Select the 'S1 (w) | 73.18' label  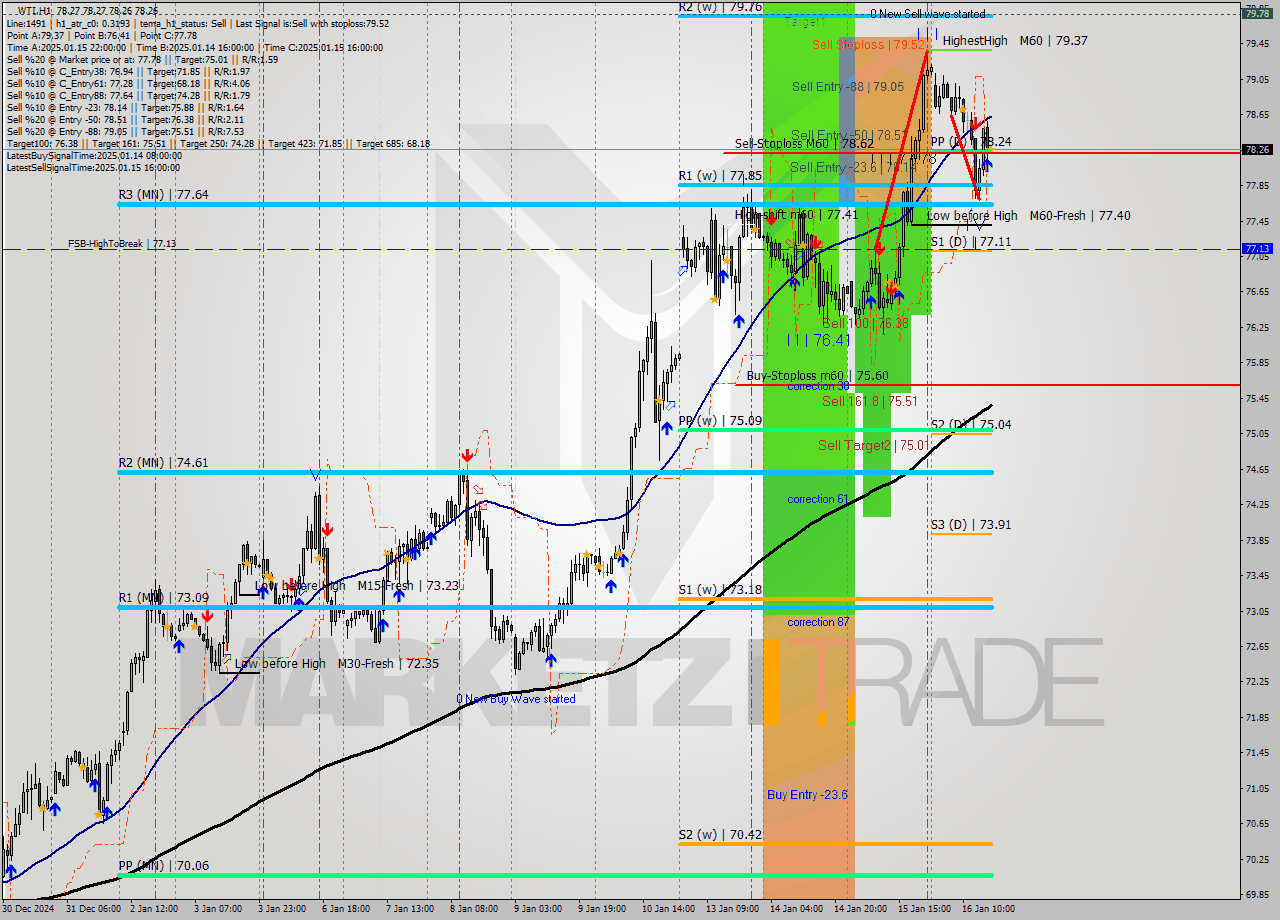click(x=720, y=590)
